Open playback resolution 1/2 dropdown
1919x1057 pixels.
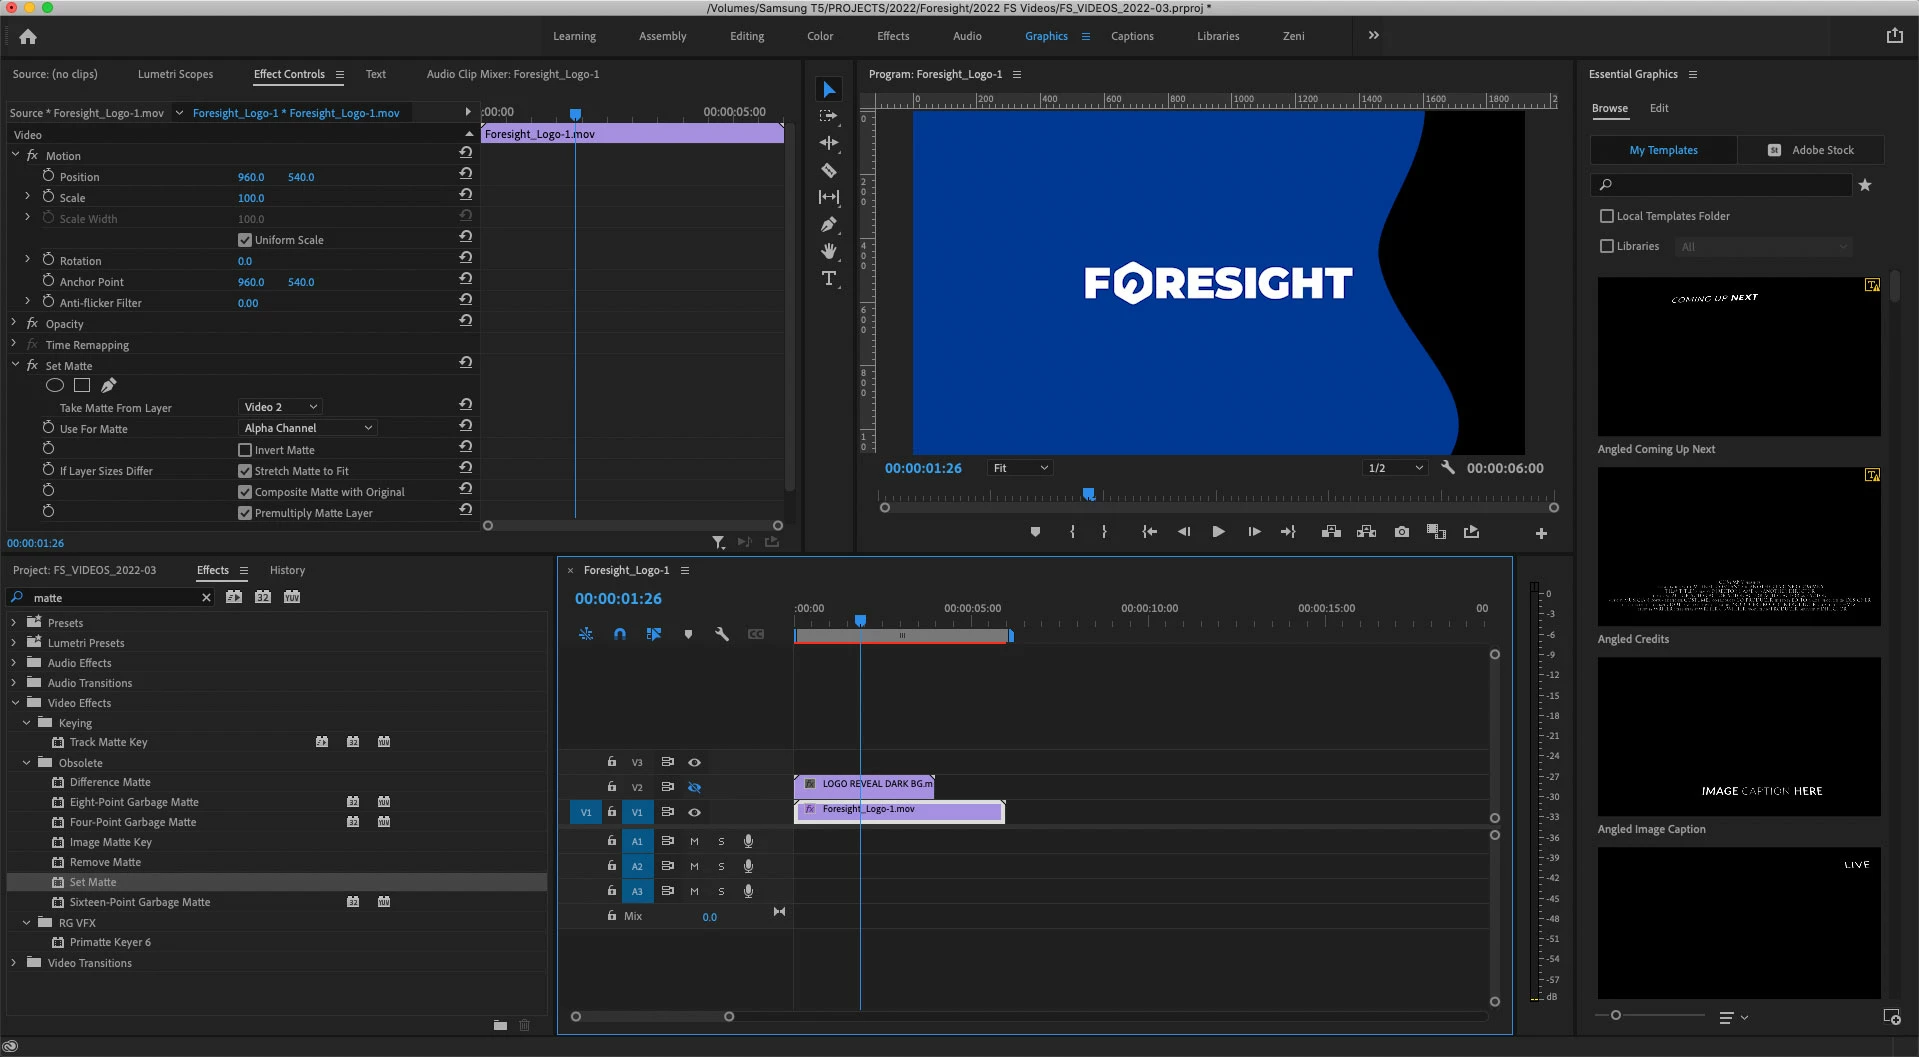coord(1395,468)
